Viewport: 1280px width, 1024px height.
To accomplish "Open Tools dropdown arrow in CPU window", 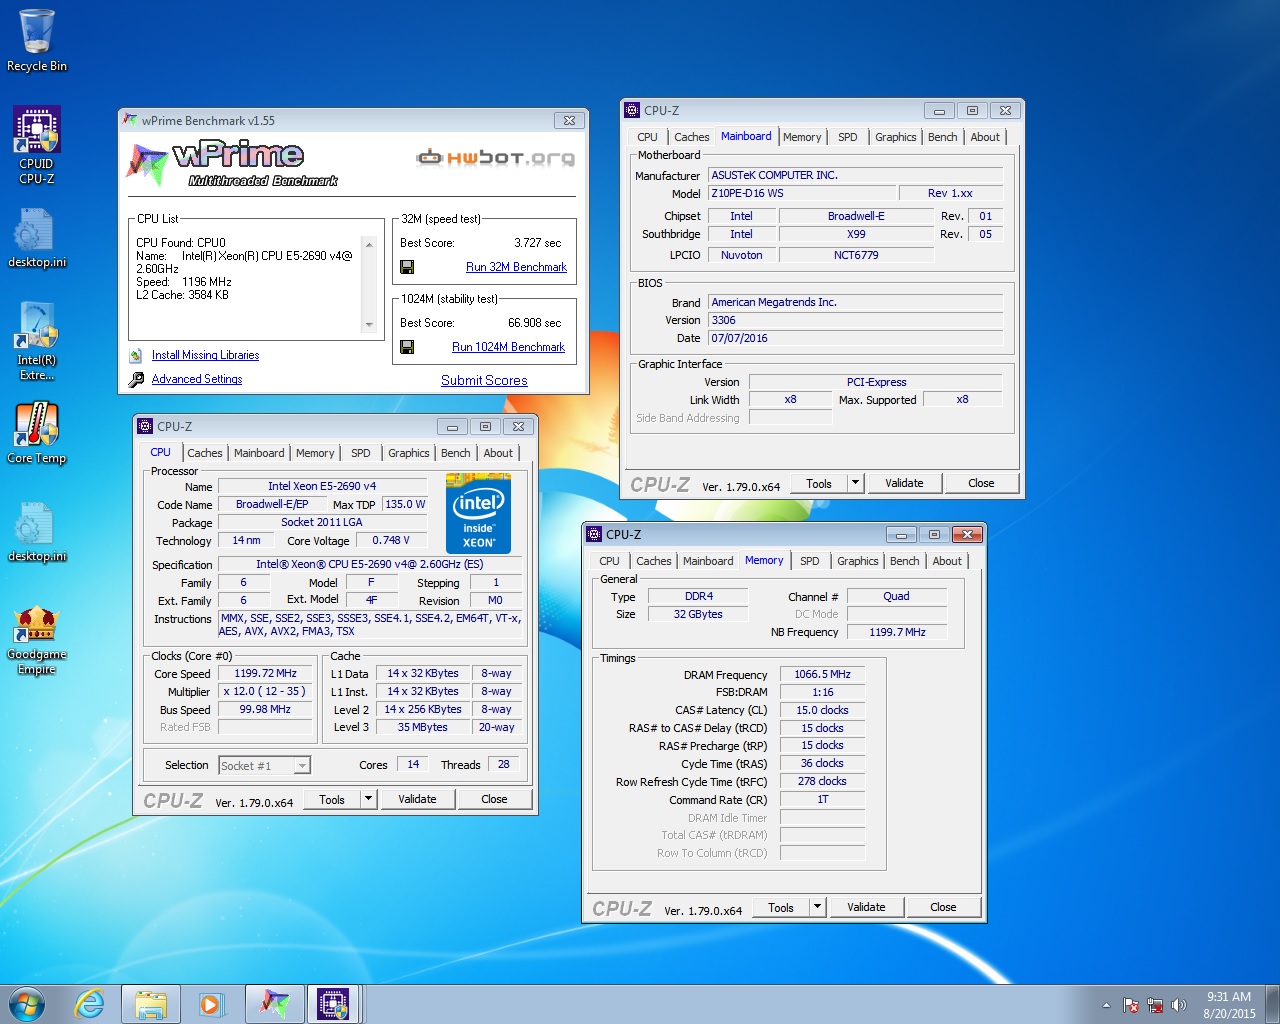I will click(x=368, y=799).
